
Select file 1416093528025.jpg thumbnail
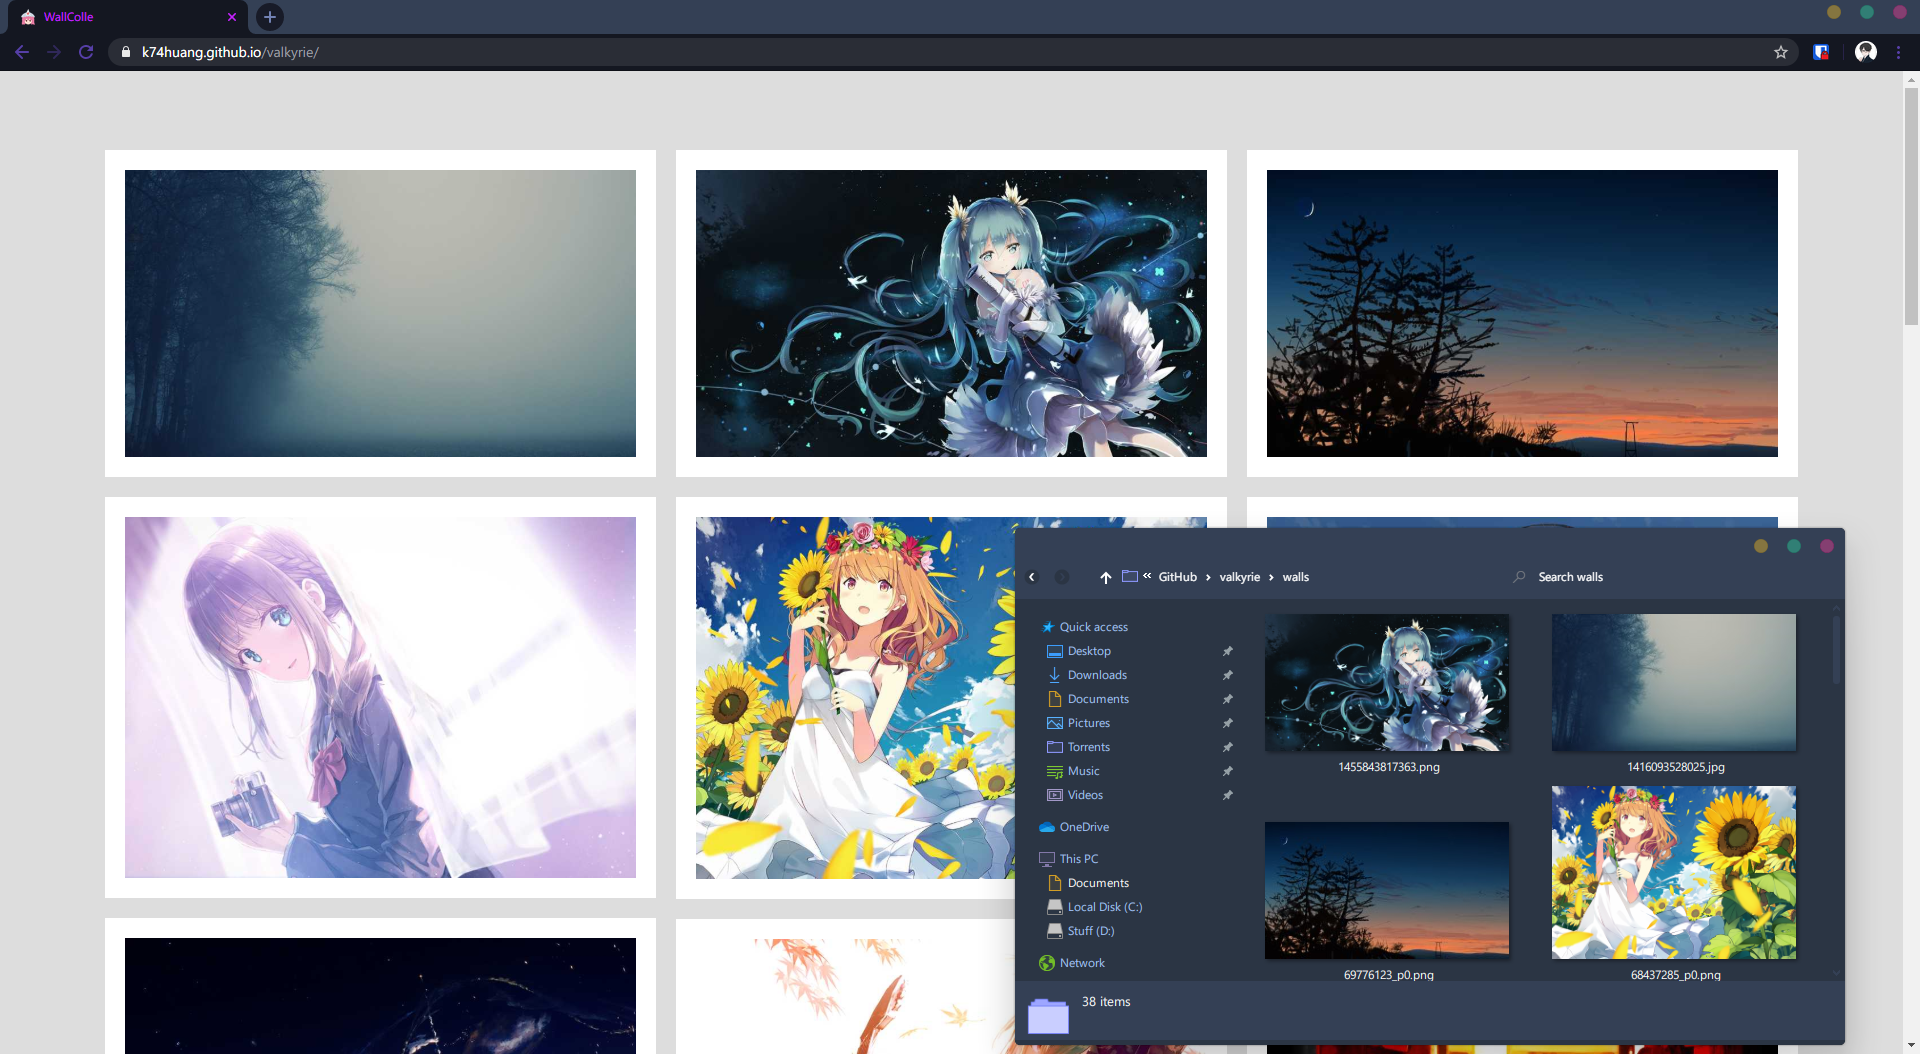[x=1674, y=682]
